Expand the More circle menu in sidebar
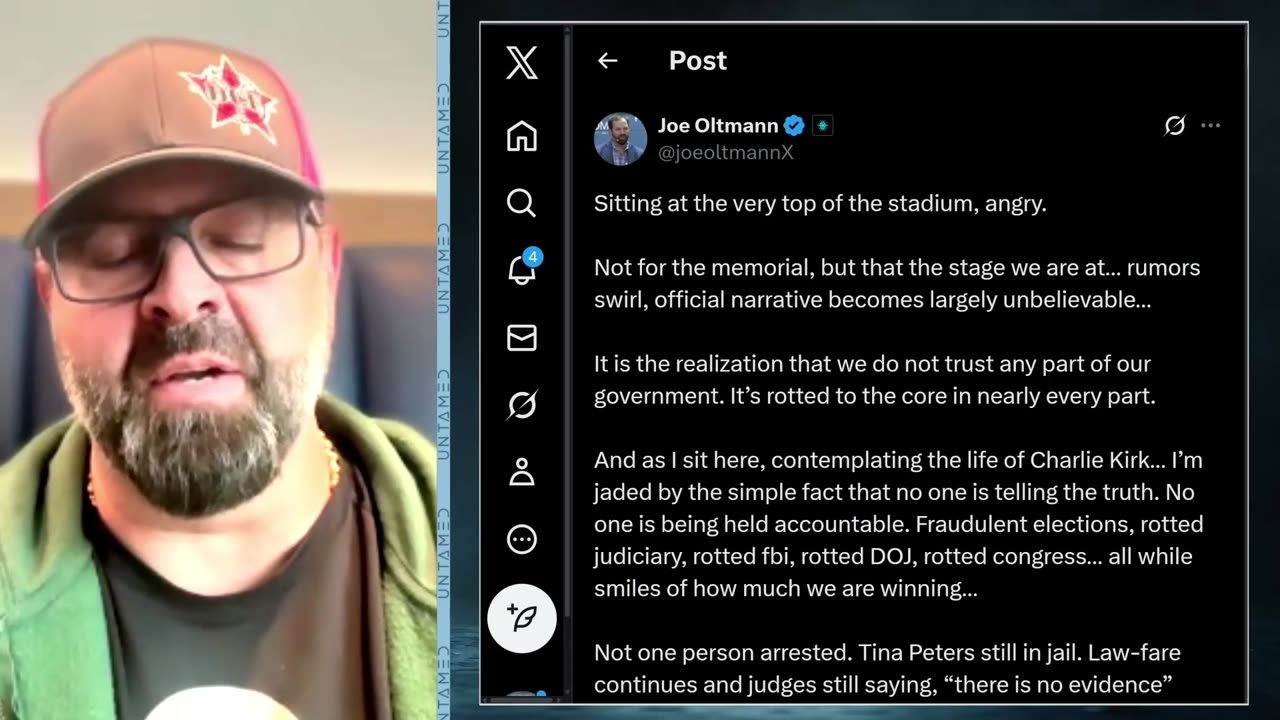The height and width of the screenshot is (720, 1280). (x=521, y=540)
